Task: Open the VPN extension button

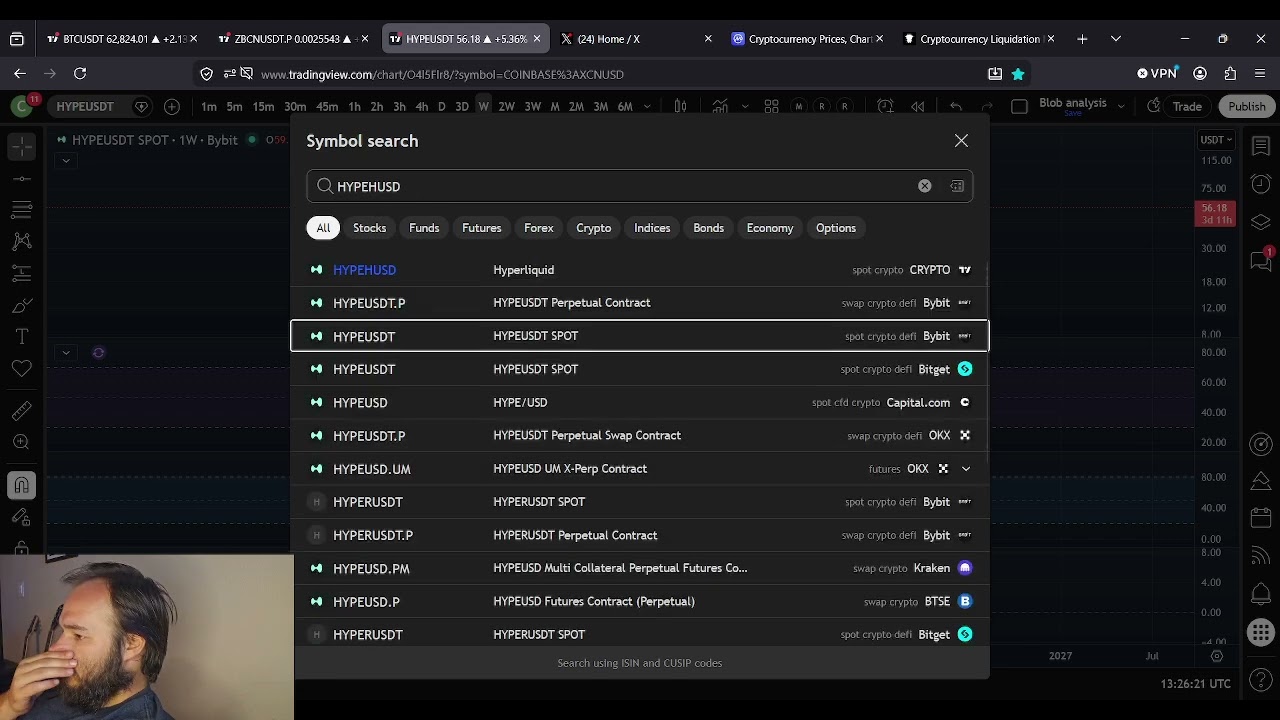Action: click(x=1157, y=73)
